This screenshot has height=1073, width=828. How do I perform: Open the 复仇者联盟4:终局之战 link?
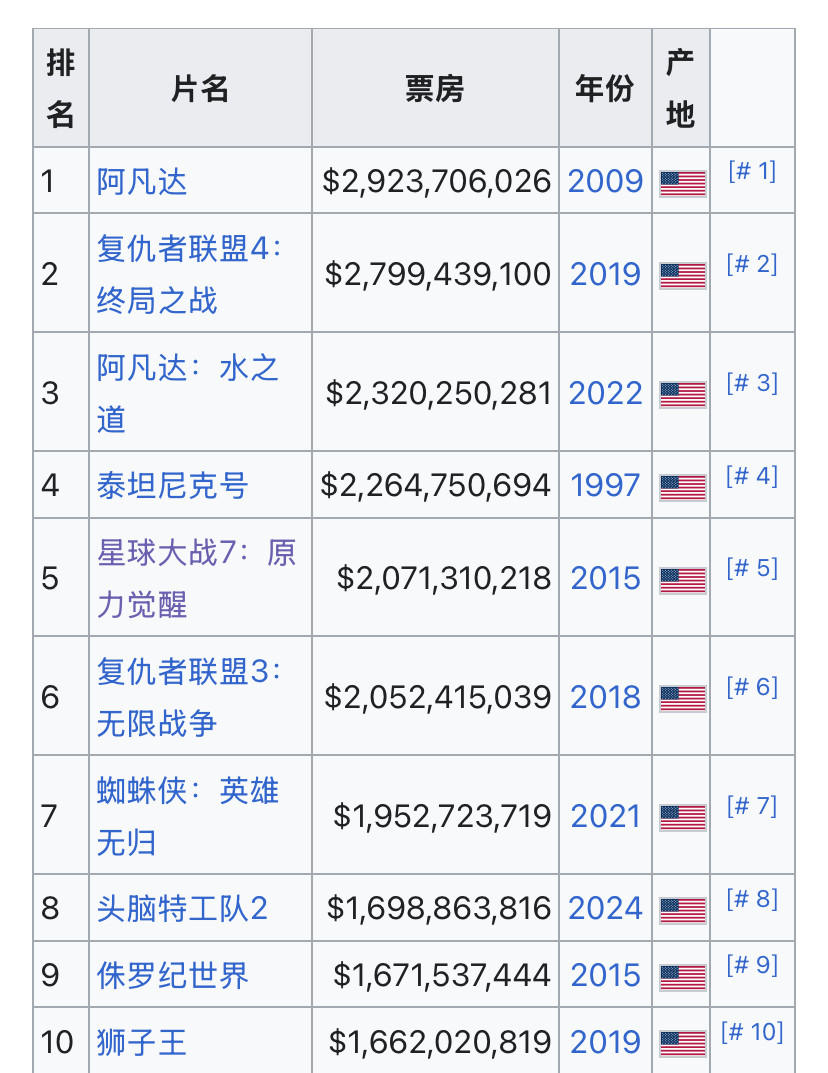[190, 274]
